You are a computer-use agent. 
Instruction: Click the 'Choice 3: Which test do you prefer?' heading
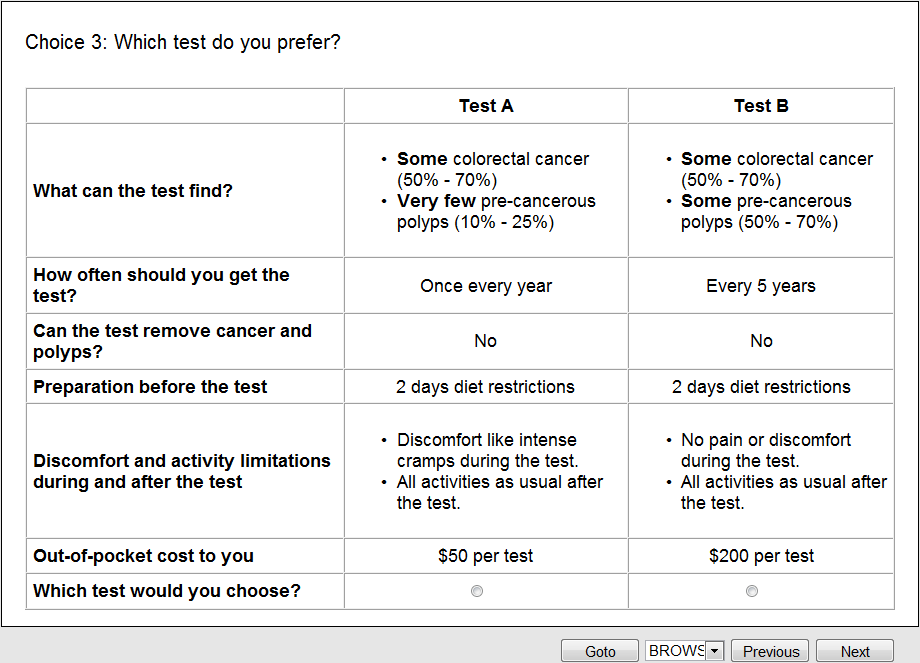183,43
